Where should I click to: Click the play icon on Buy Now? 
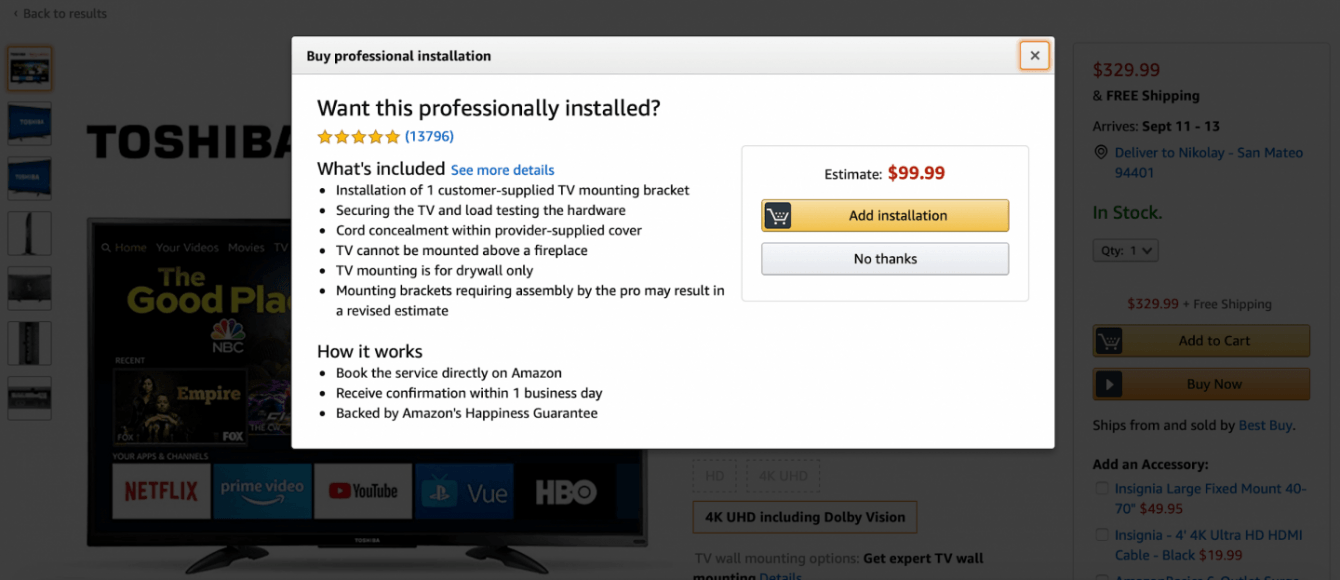(1108, 384)
